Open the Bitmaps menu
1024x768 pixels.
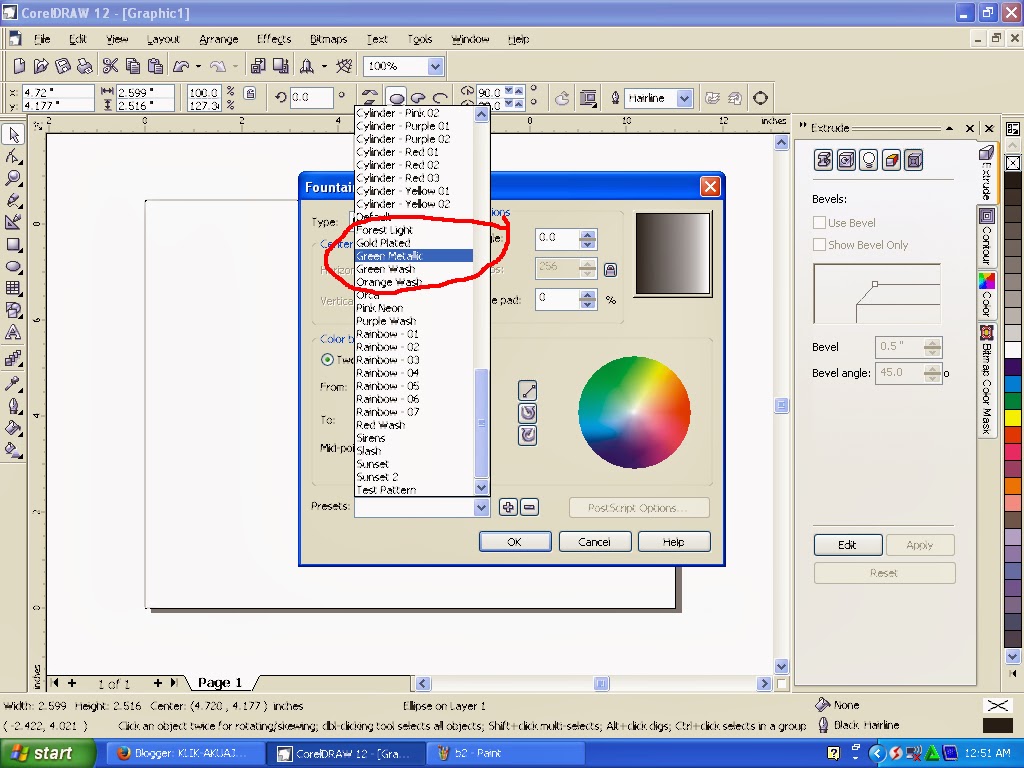[328, 39]
